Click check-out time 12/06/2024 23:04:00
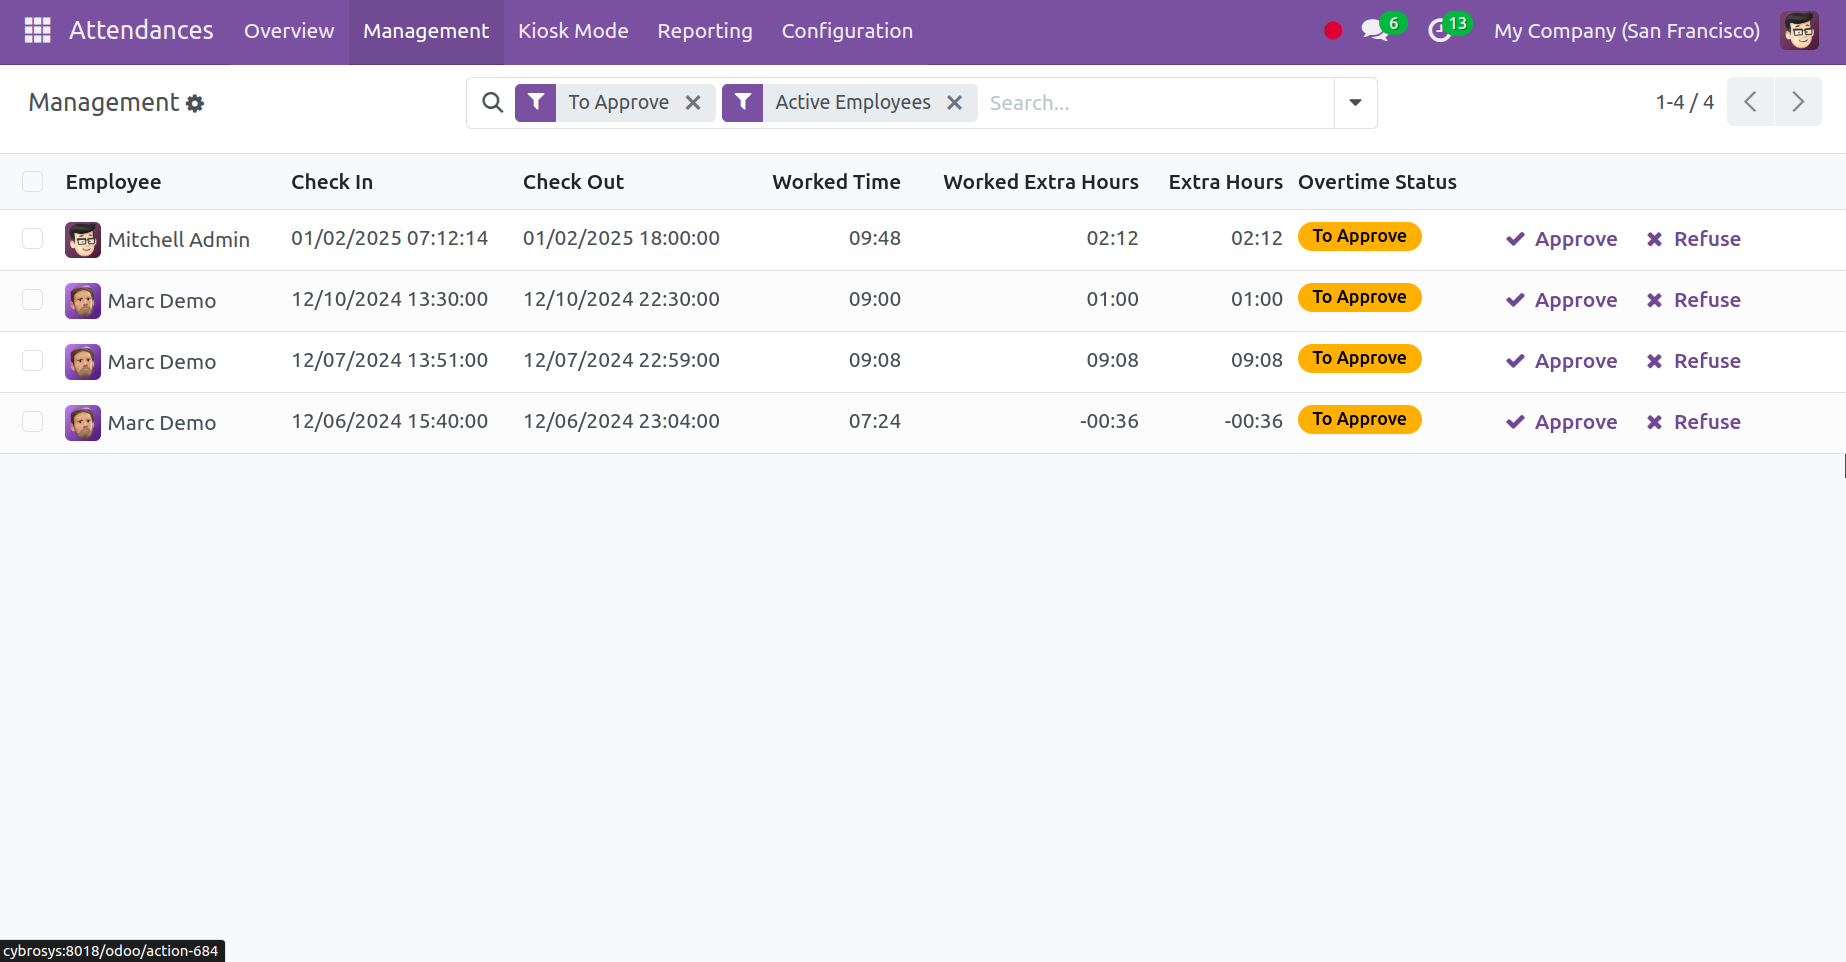The image size is (1846, 962). click(621, 421)
